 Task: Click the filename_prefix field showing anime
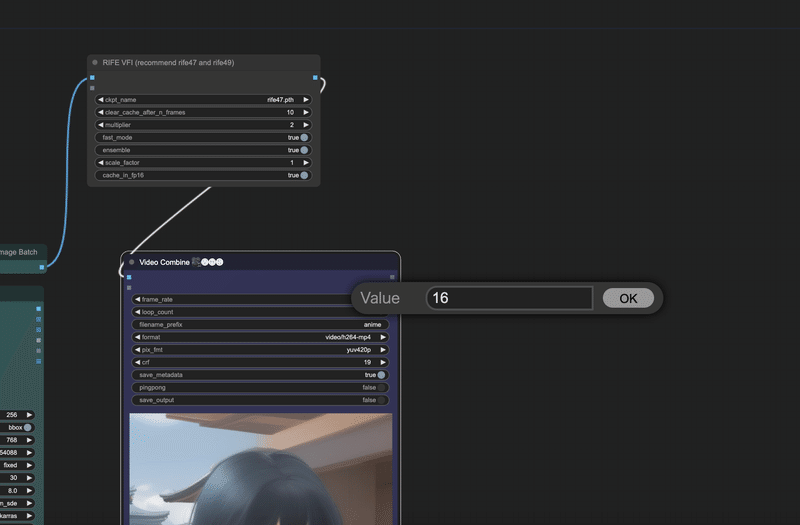260,324
